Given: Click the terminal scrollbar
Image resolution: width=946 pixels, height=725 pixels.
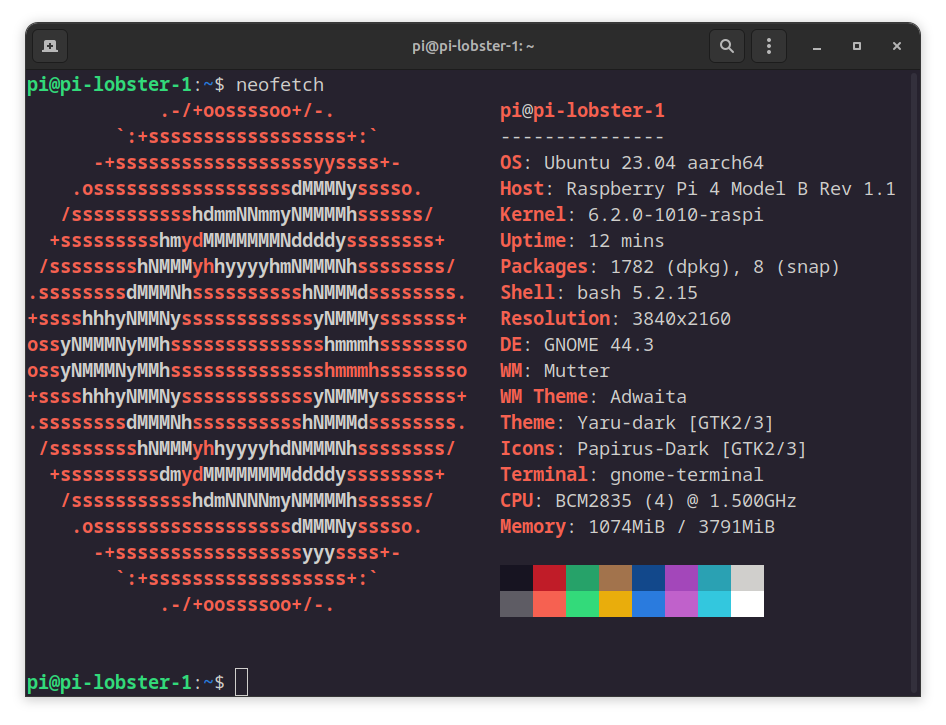Looking at the screenshot, I should point(915,383).
